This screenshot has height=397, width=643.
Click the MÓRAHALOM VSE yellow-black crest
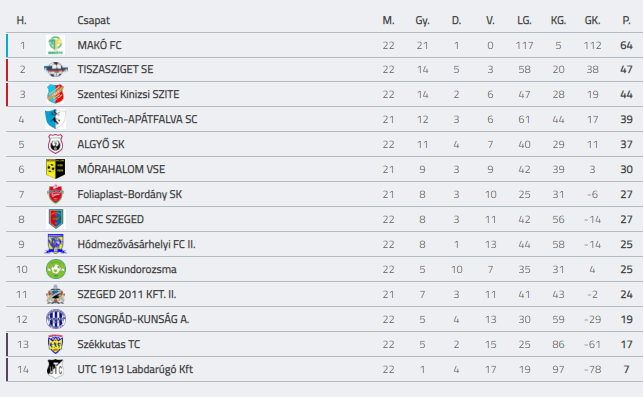click(x=55, y=169)
